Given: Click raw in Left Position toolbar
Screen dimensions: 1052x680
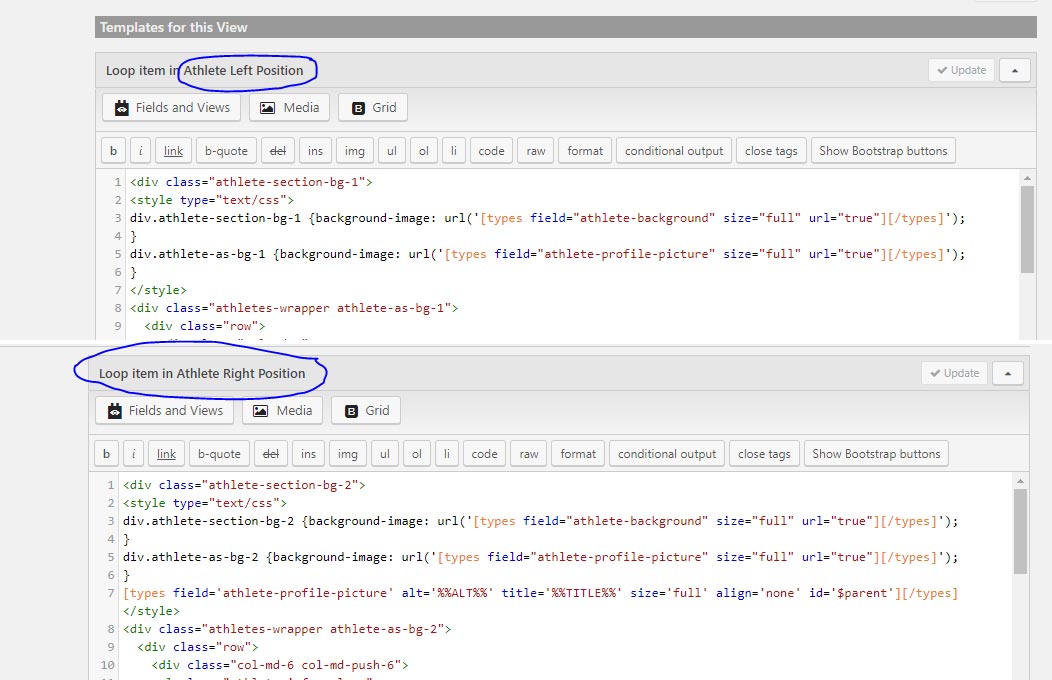Looking at the screenshot, I should point(536,151).
